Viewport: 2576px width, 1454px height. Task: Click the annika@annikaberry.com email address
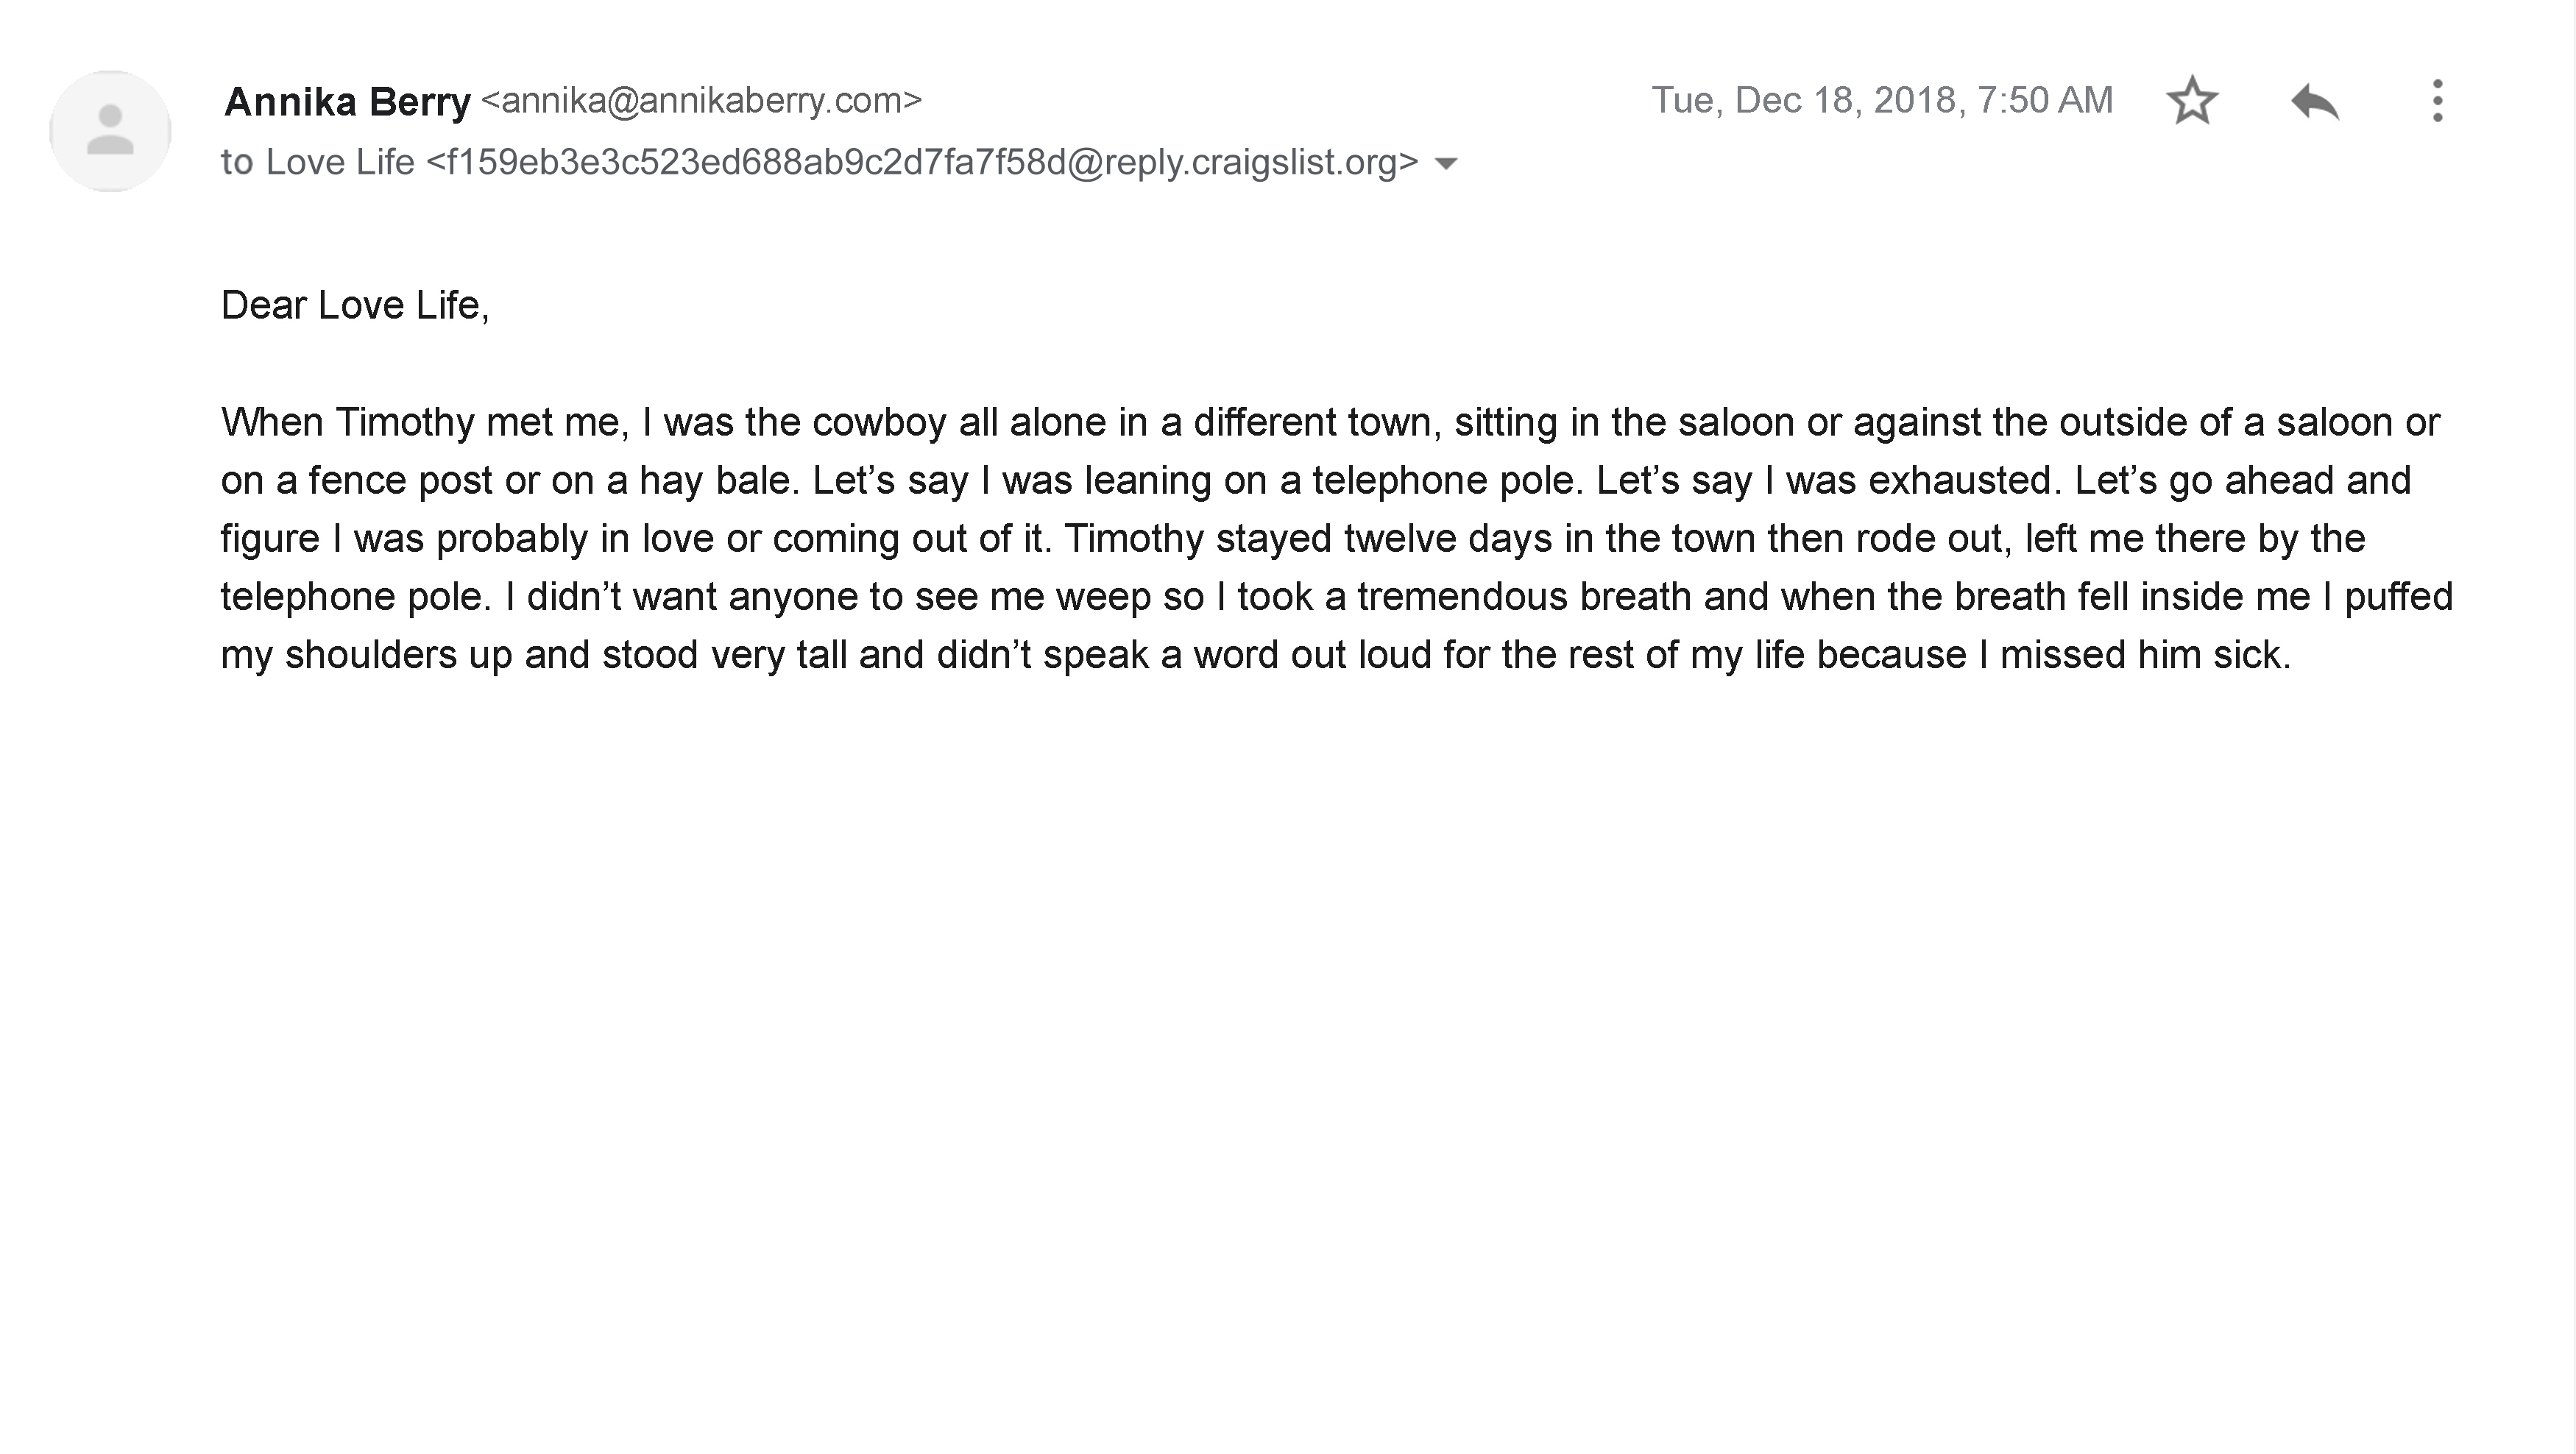pos(701,100)
